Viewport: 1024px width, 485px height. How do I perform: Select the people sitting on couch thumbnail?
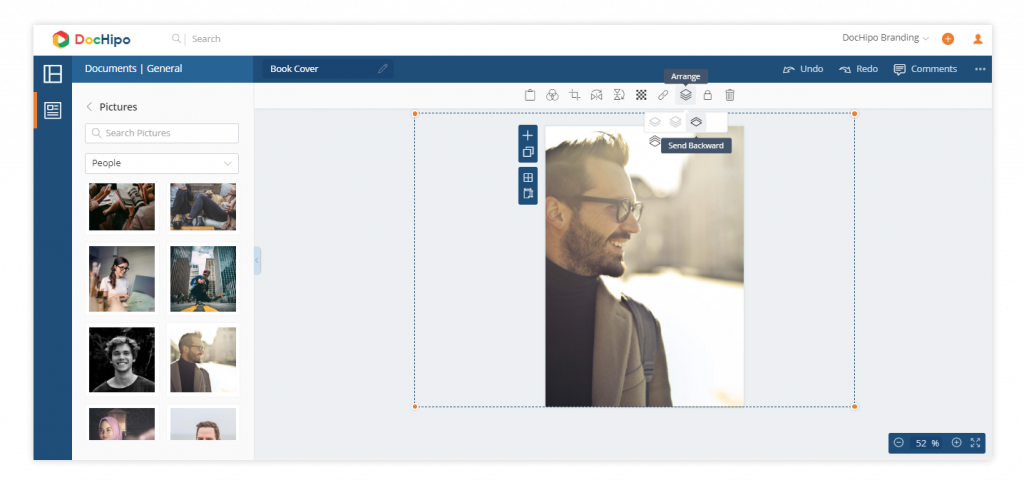pos(203,207)
